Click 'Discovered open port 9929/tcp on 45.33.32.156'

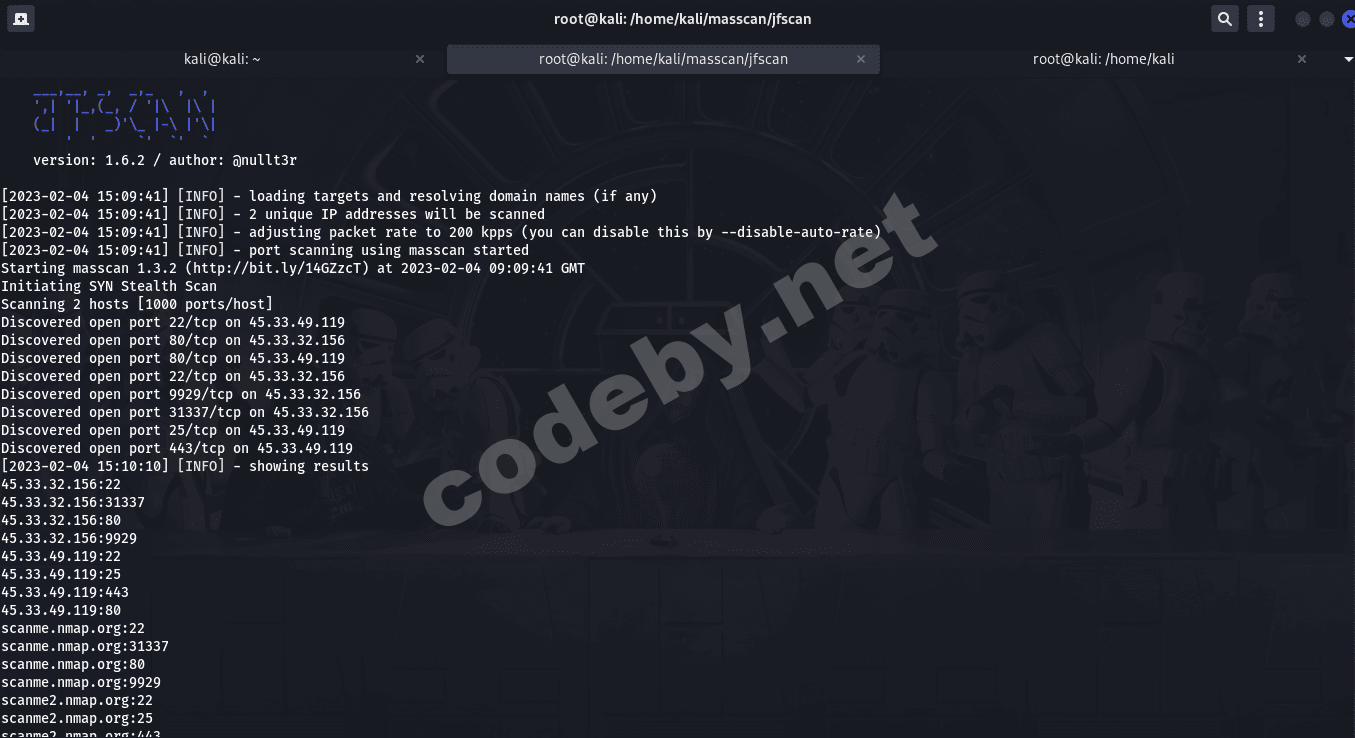(x=181, y=394)
